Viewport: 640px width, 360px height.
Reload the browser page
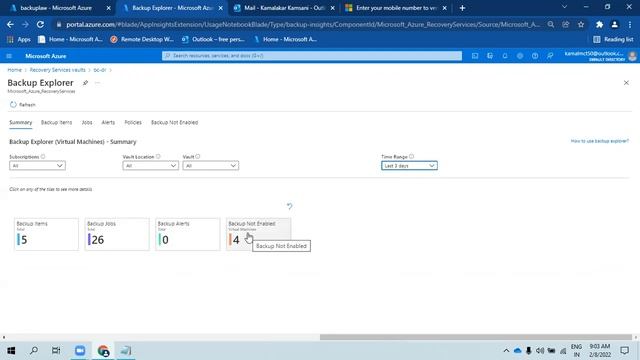pos(40,24)
